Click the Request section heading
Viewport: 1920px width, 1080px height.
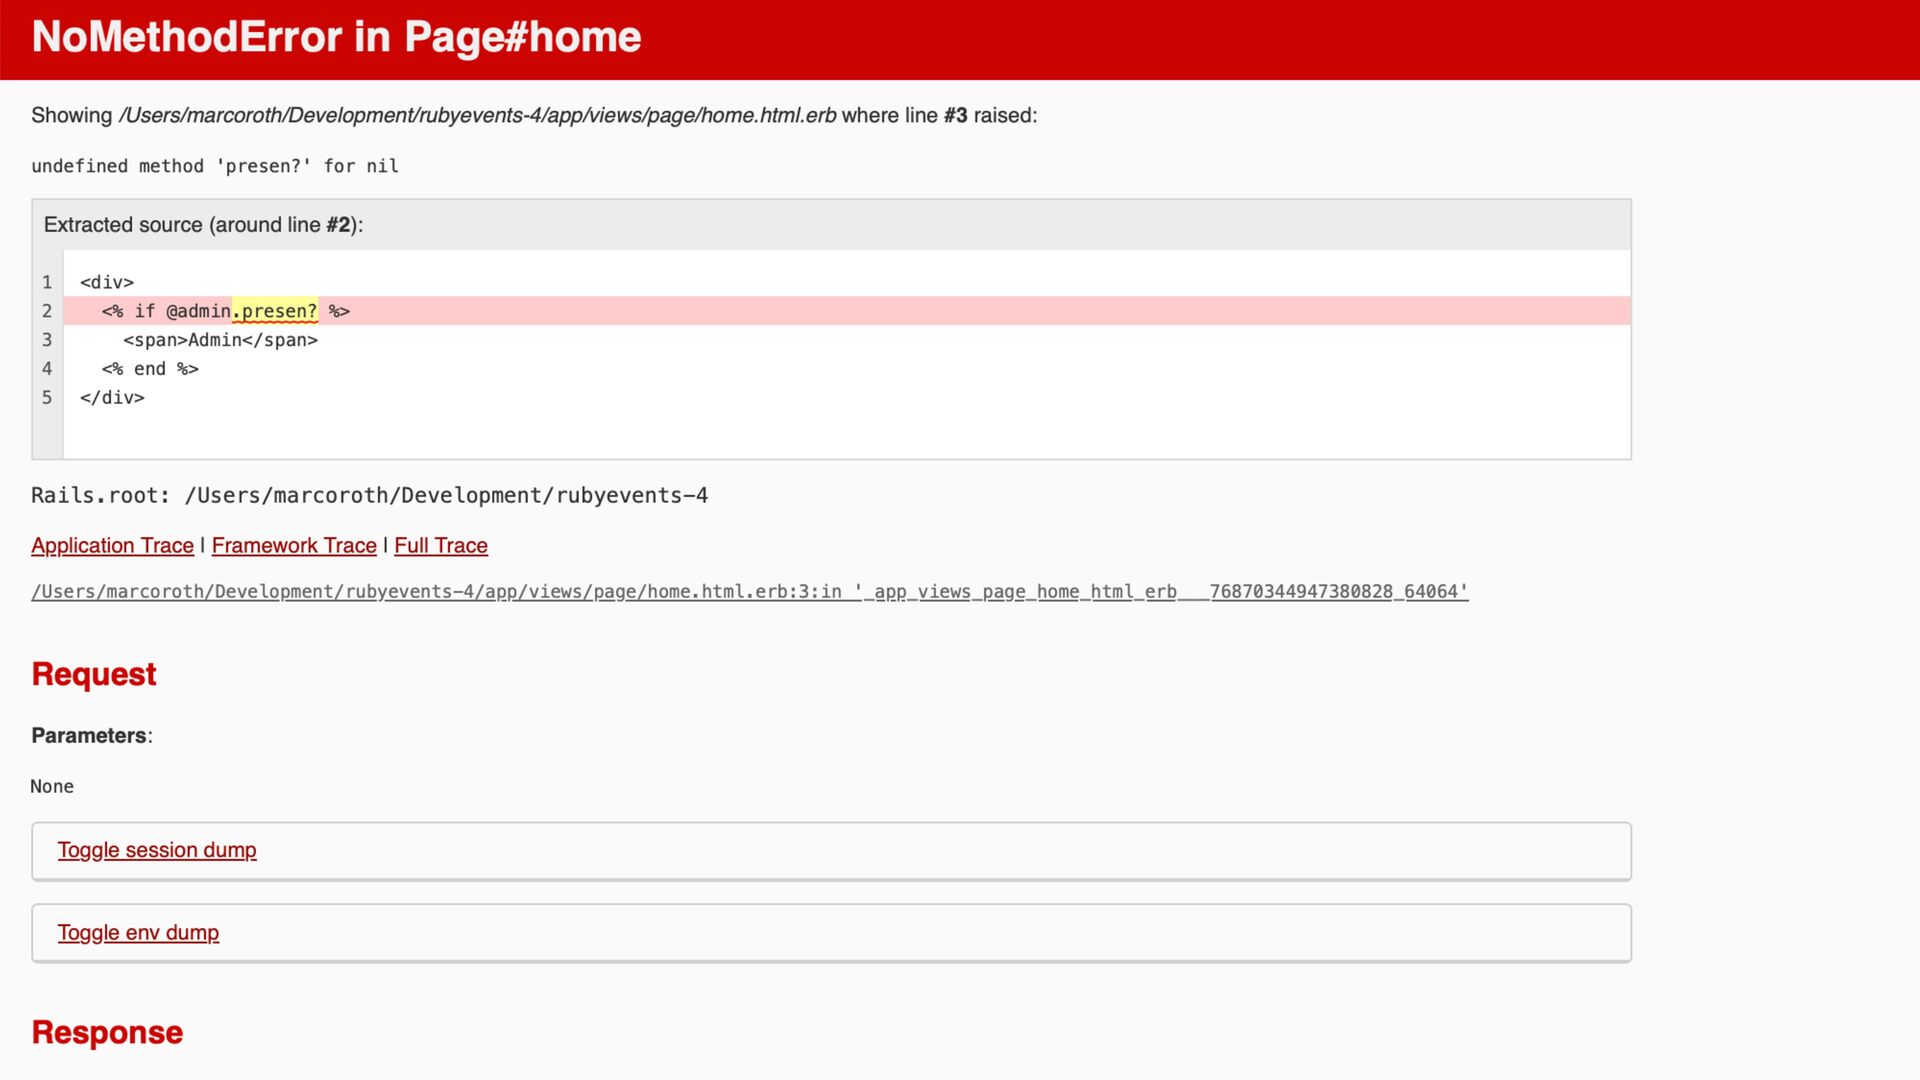94,674
